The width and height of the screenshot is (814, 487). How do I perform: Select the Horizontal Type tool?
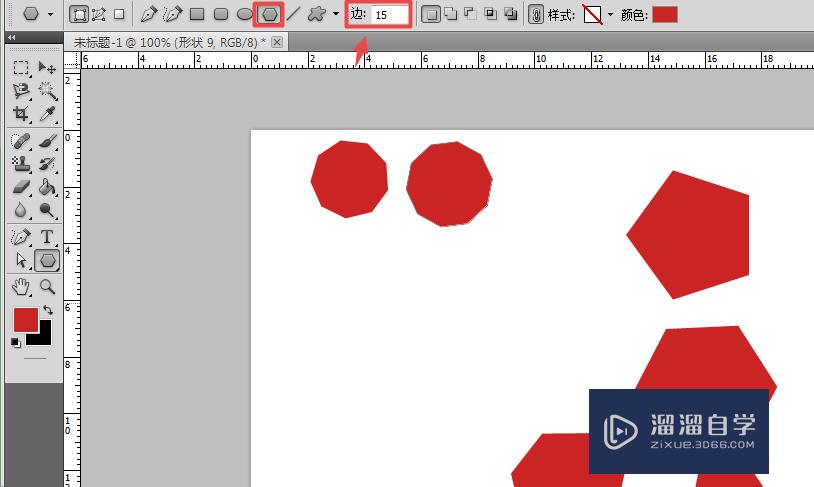pyautogui.click(x=47, y=237)
